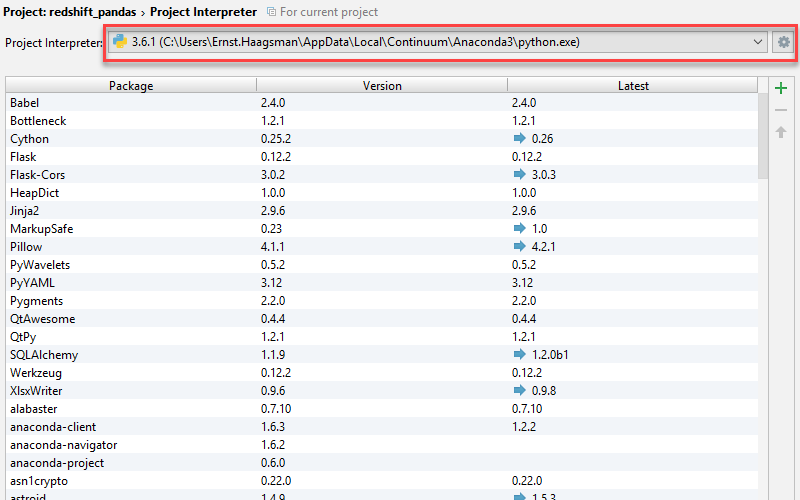The image size is (800, 500).
Task: Select the anaconda-navigator package row
Action: 382,444
